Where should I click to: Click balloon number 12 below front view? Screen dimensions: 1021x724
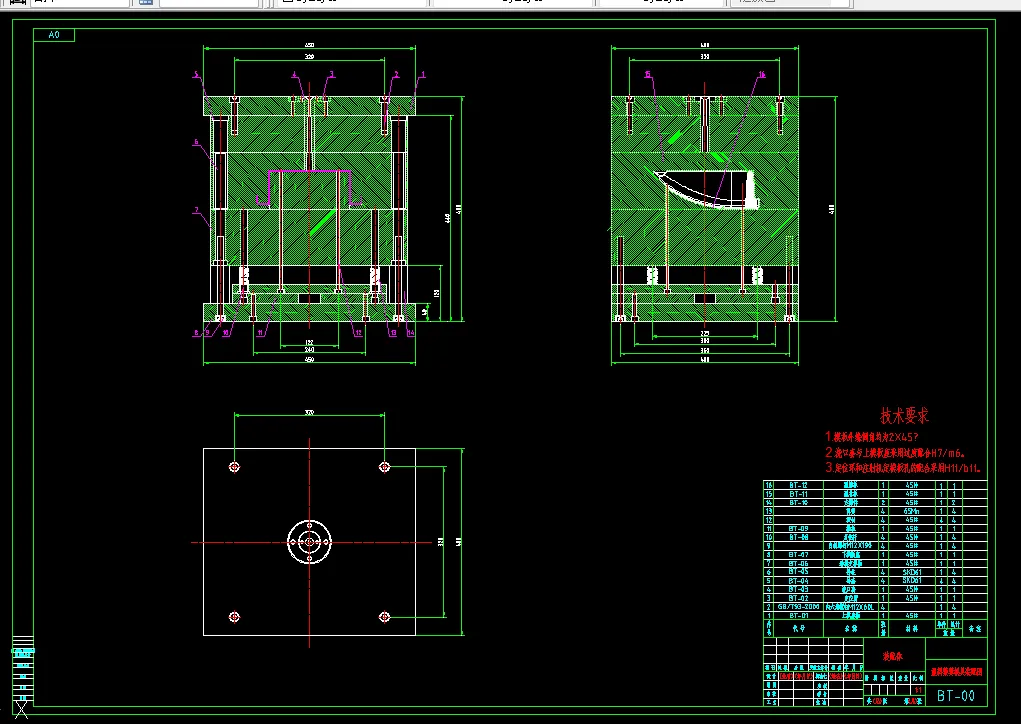point(357,333)
